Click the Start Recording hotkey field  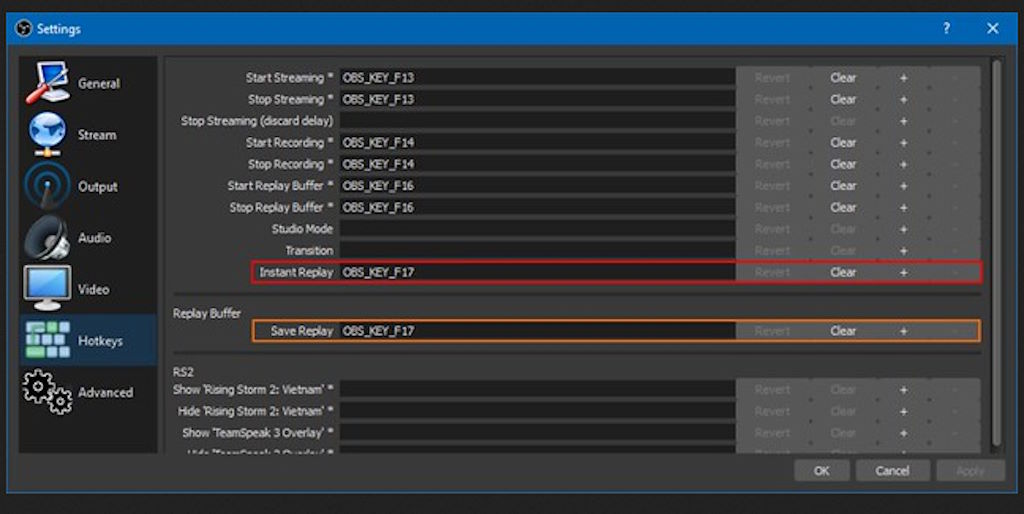click(537, 143)
